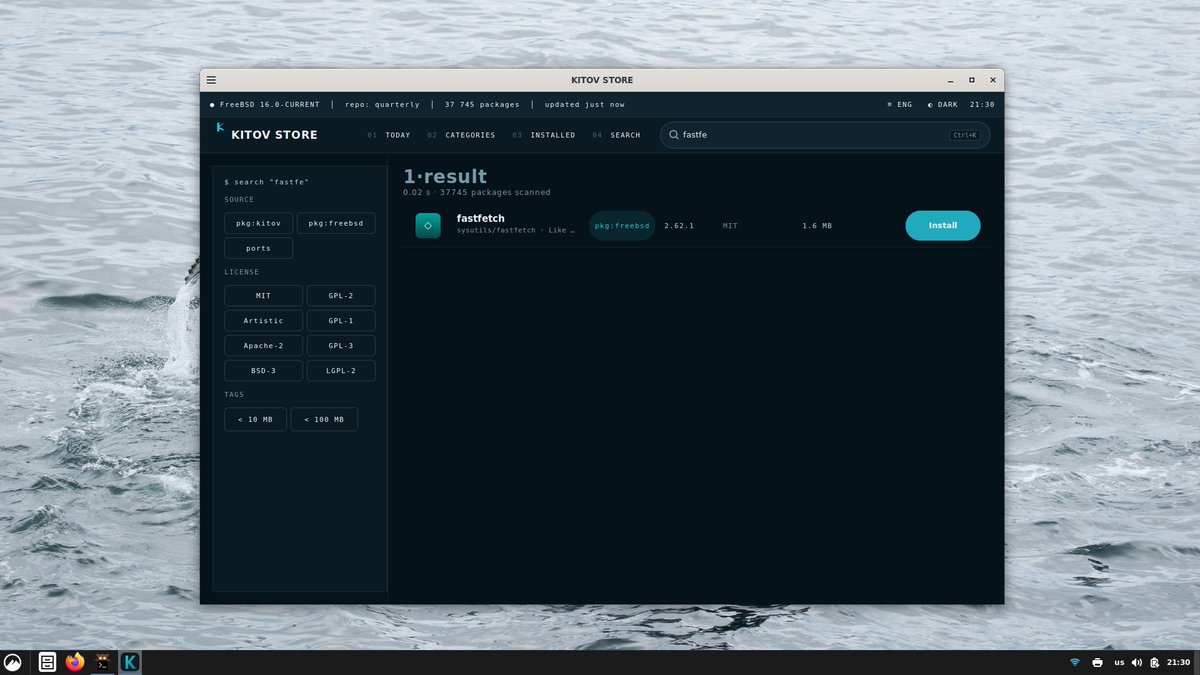Focus the search field containing fastfe
The height and width of the screenshot is (675, 1200).
[825, 135]
